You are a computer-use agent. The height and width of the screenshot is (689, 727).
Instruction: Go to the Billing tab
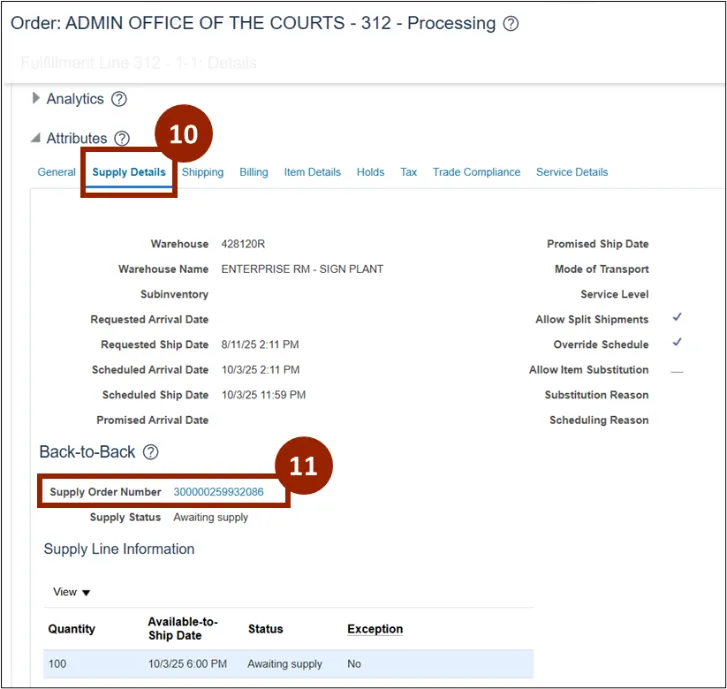(x=253, y=172)
